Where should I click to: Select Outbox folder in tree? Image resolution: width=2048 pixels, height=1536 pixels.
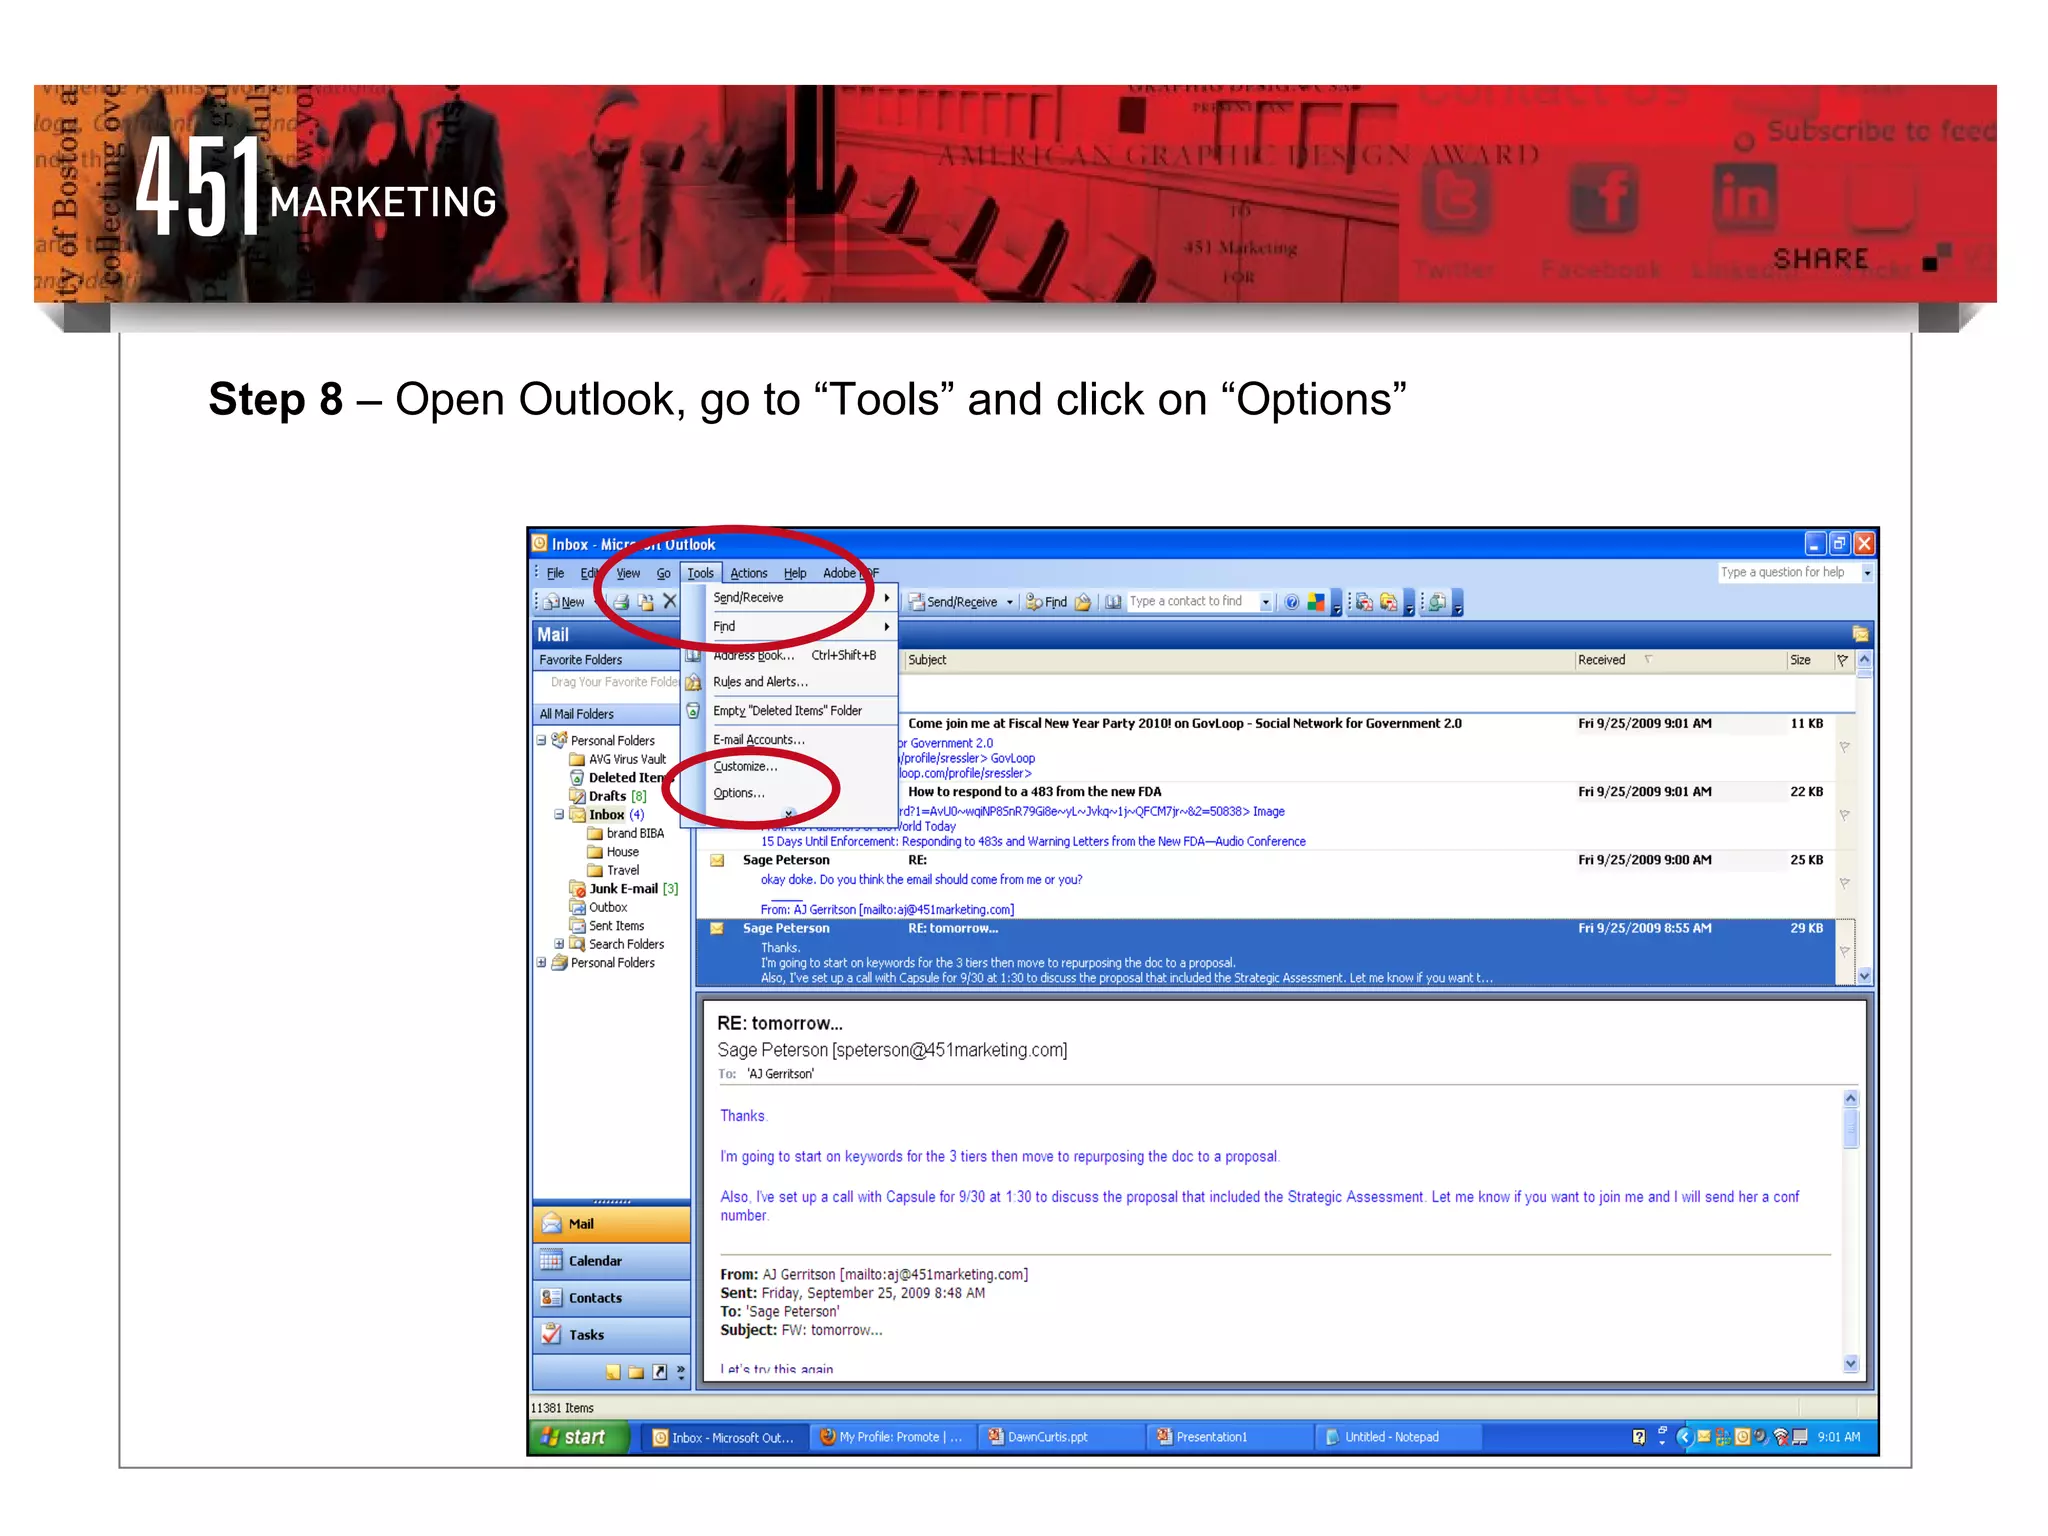(x=598, y=908)
